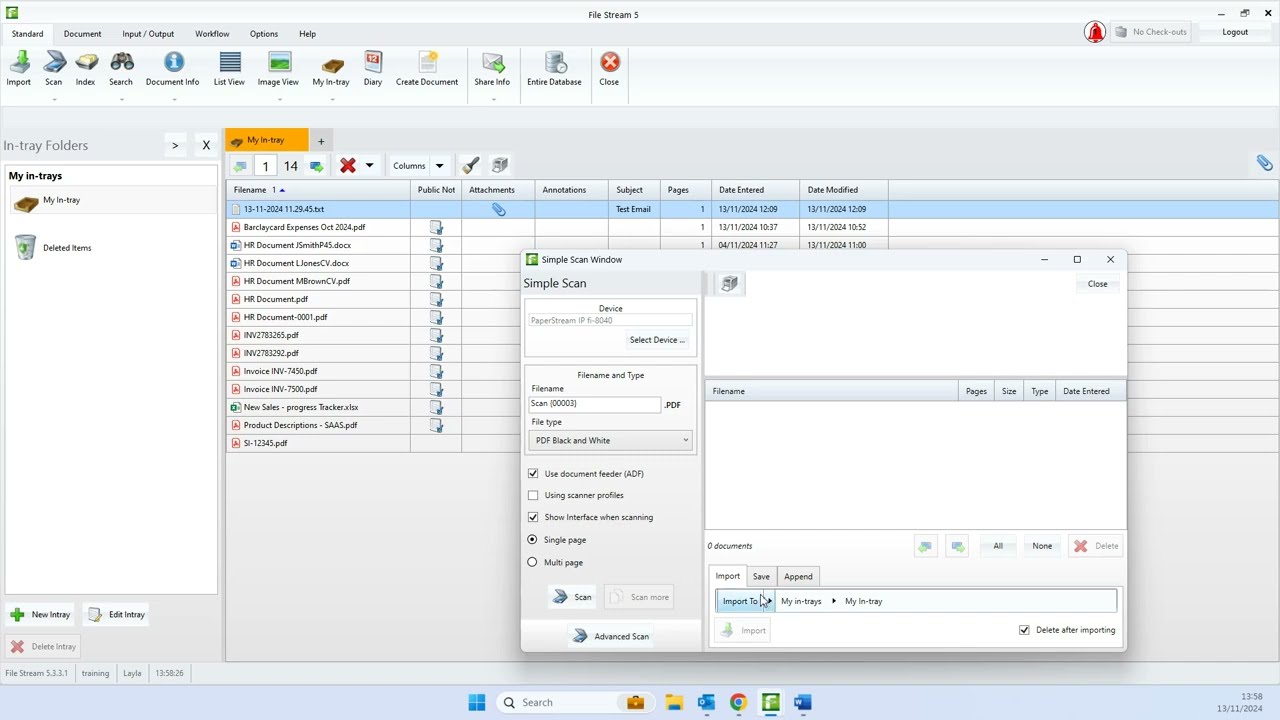The width and height of the screenshot is (1280, 720).
Task: Select Multi page radio button
Action: pyautogui.click(x=532, y=563)
